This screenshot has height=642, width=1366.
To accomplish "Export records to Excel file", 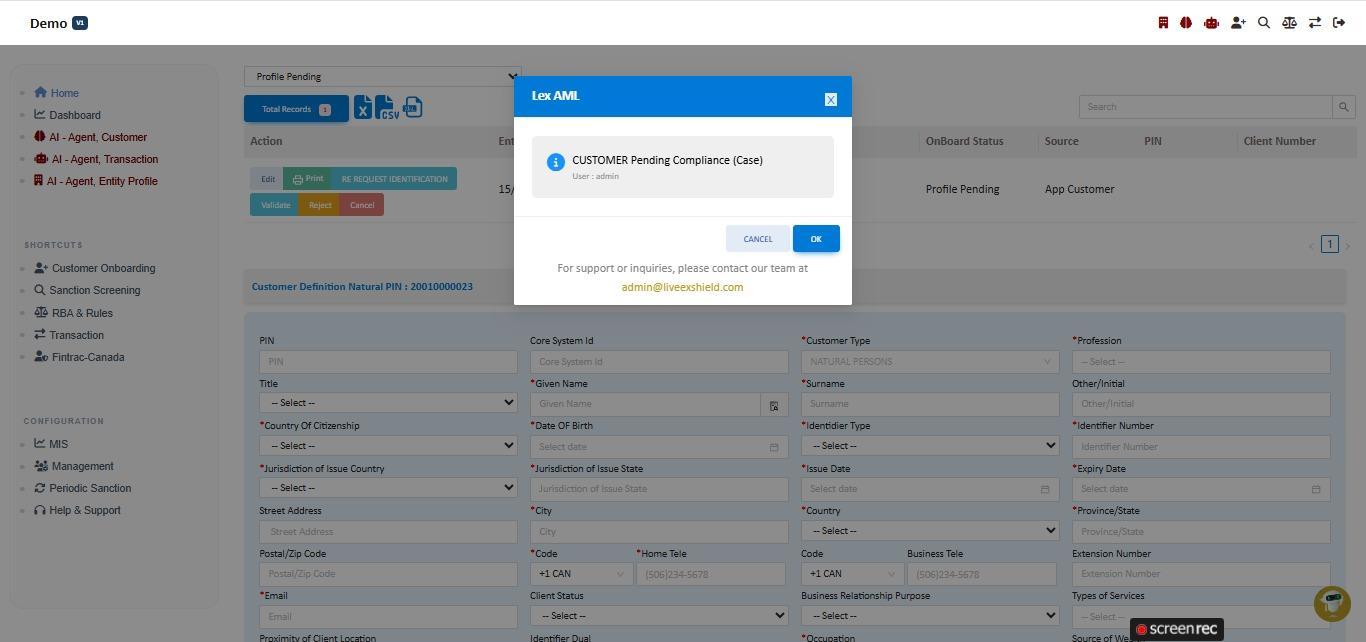I will [x=362, y=108].
